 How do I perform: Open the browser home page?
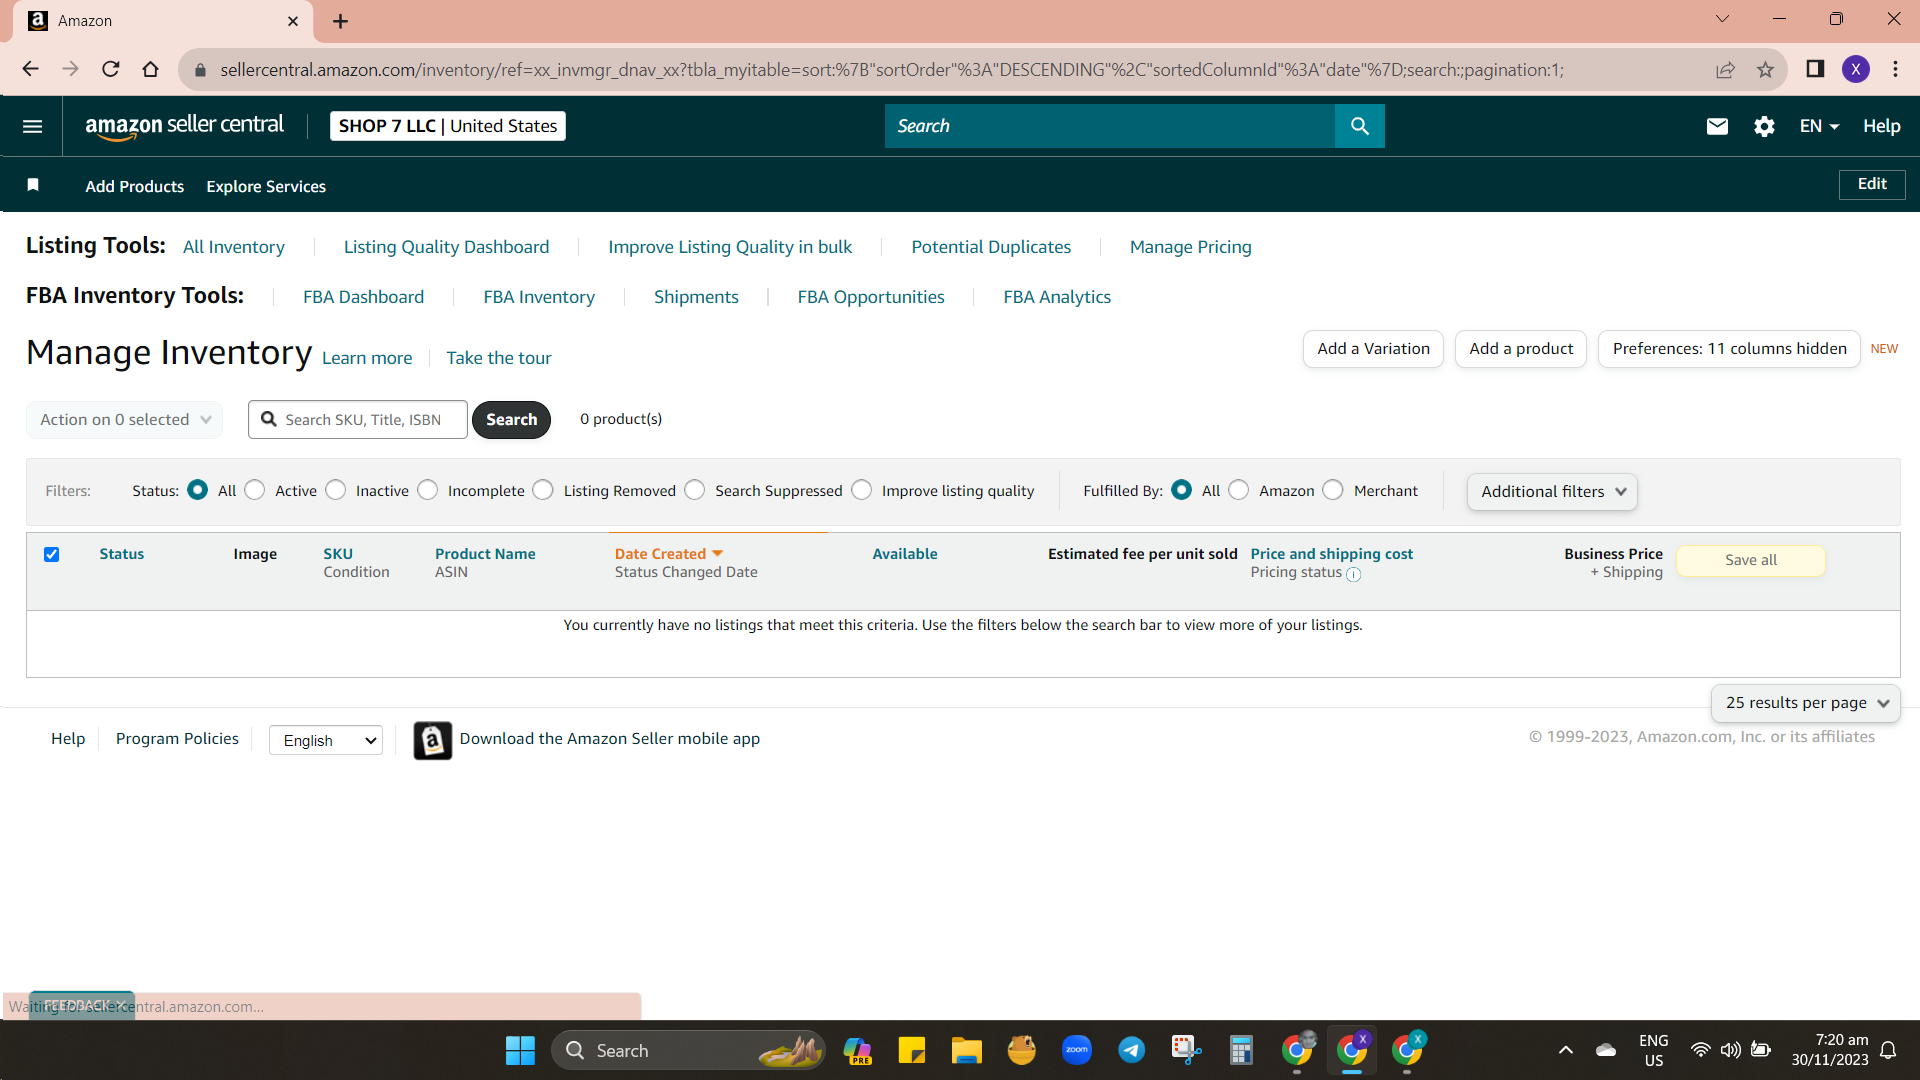pyautogui.click(x=150, y=69)
